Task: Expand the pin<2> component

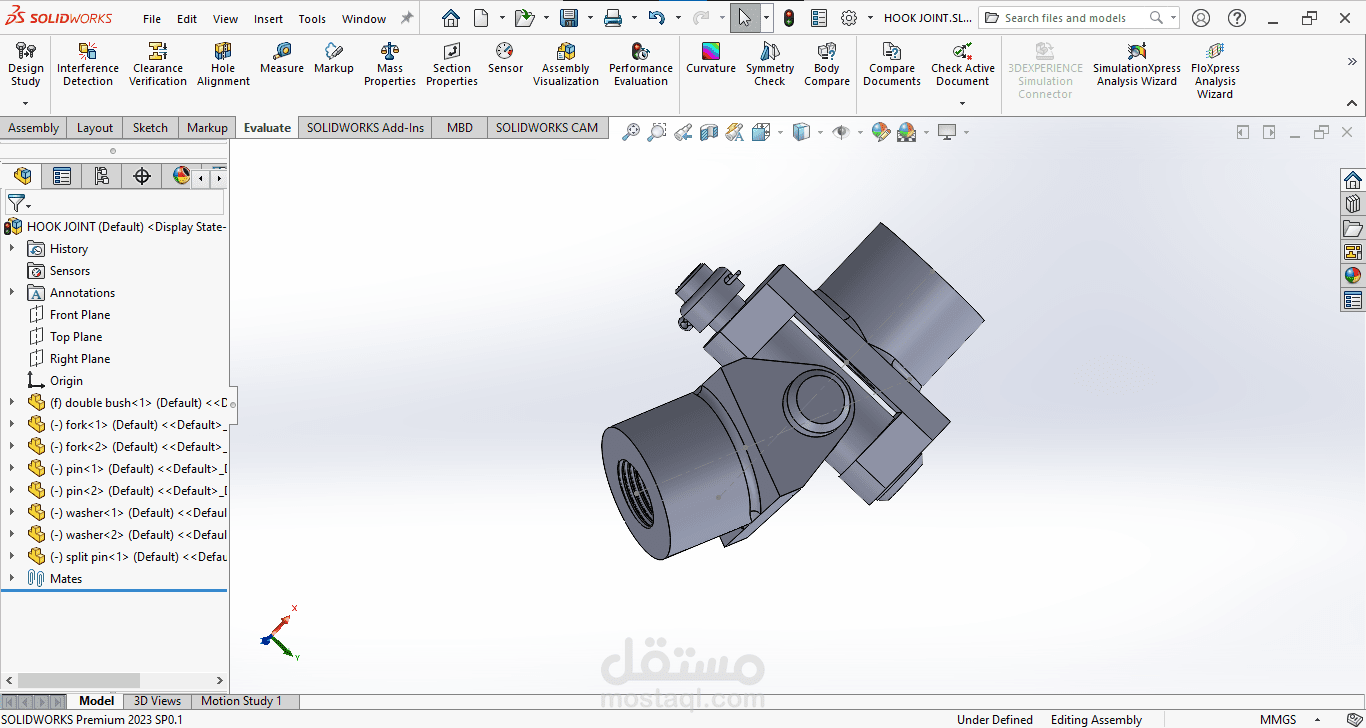Action: [x=12, y=490]
